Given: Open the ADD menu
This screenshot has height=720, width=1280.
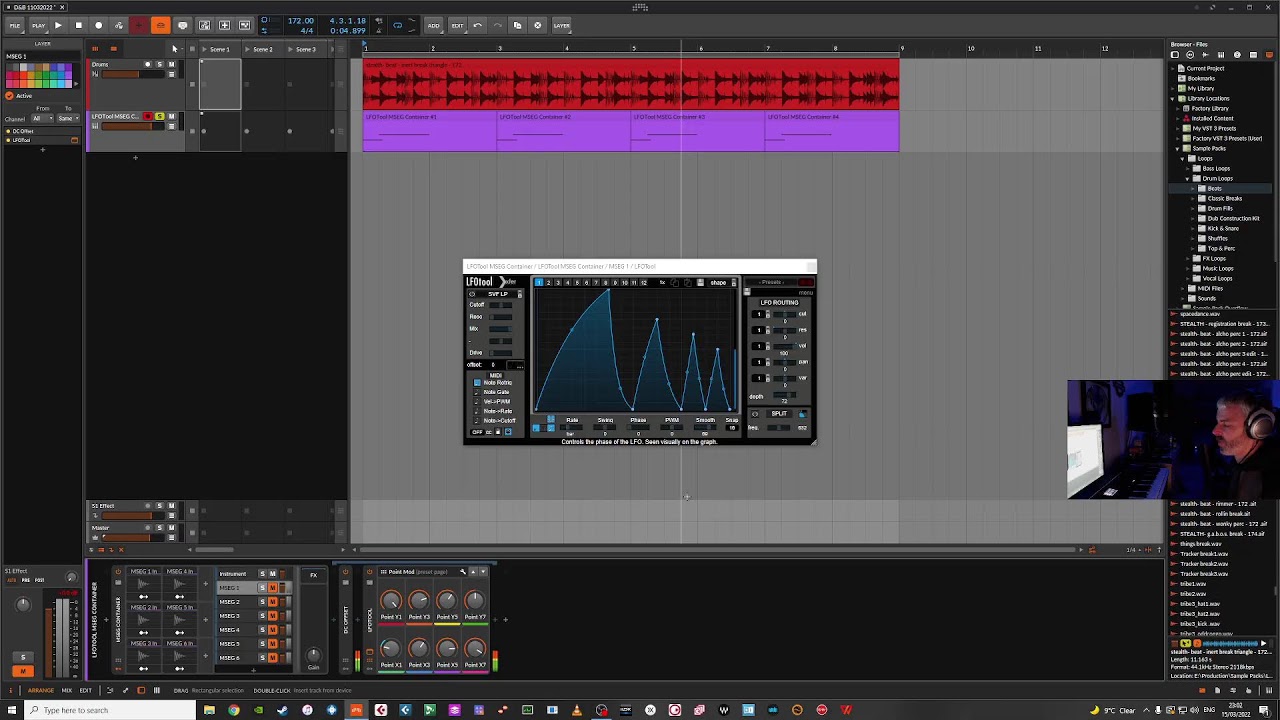Looking at the screenshot, I should click(x=433, y=25).
